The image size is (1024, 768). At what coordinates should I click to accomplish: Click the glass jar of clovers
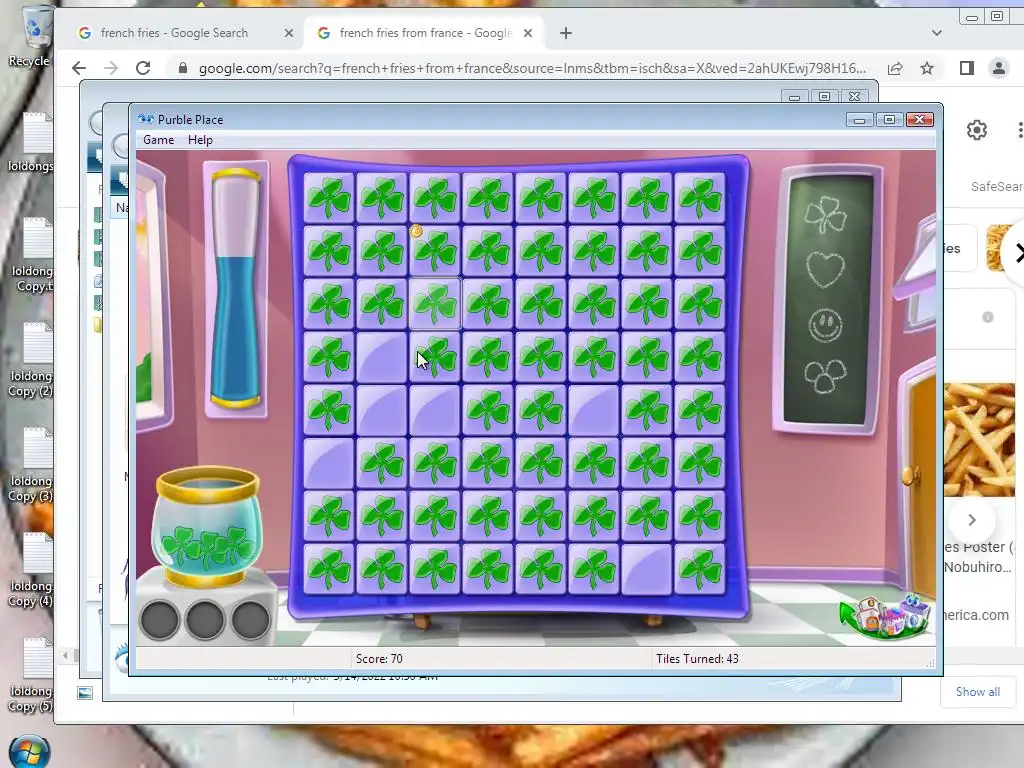(x=207, y=526)
